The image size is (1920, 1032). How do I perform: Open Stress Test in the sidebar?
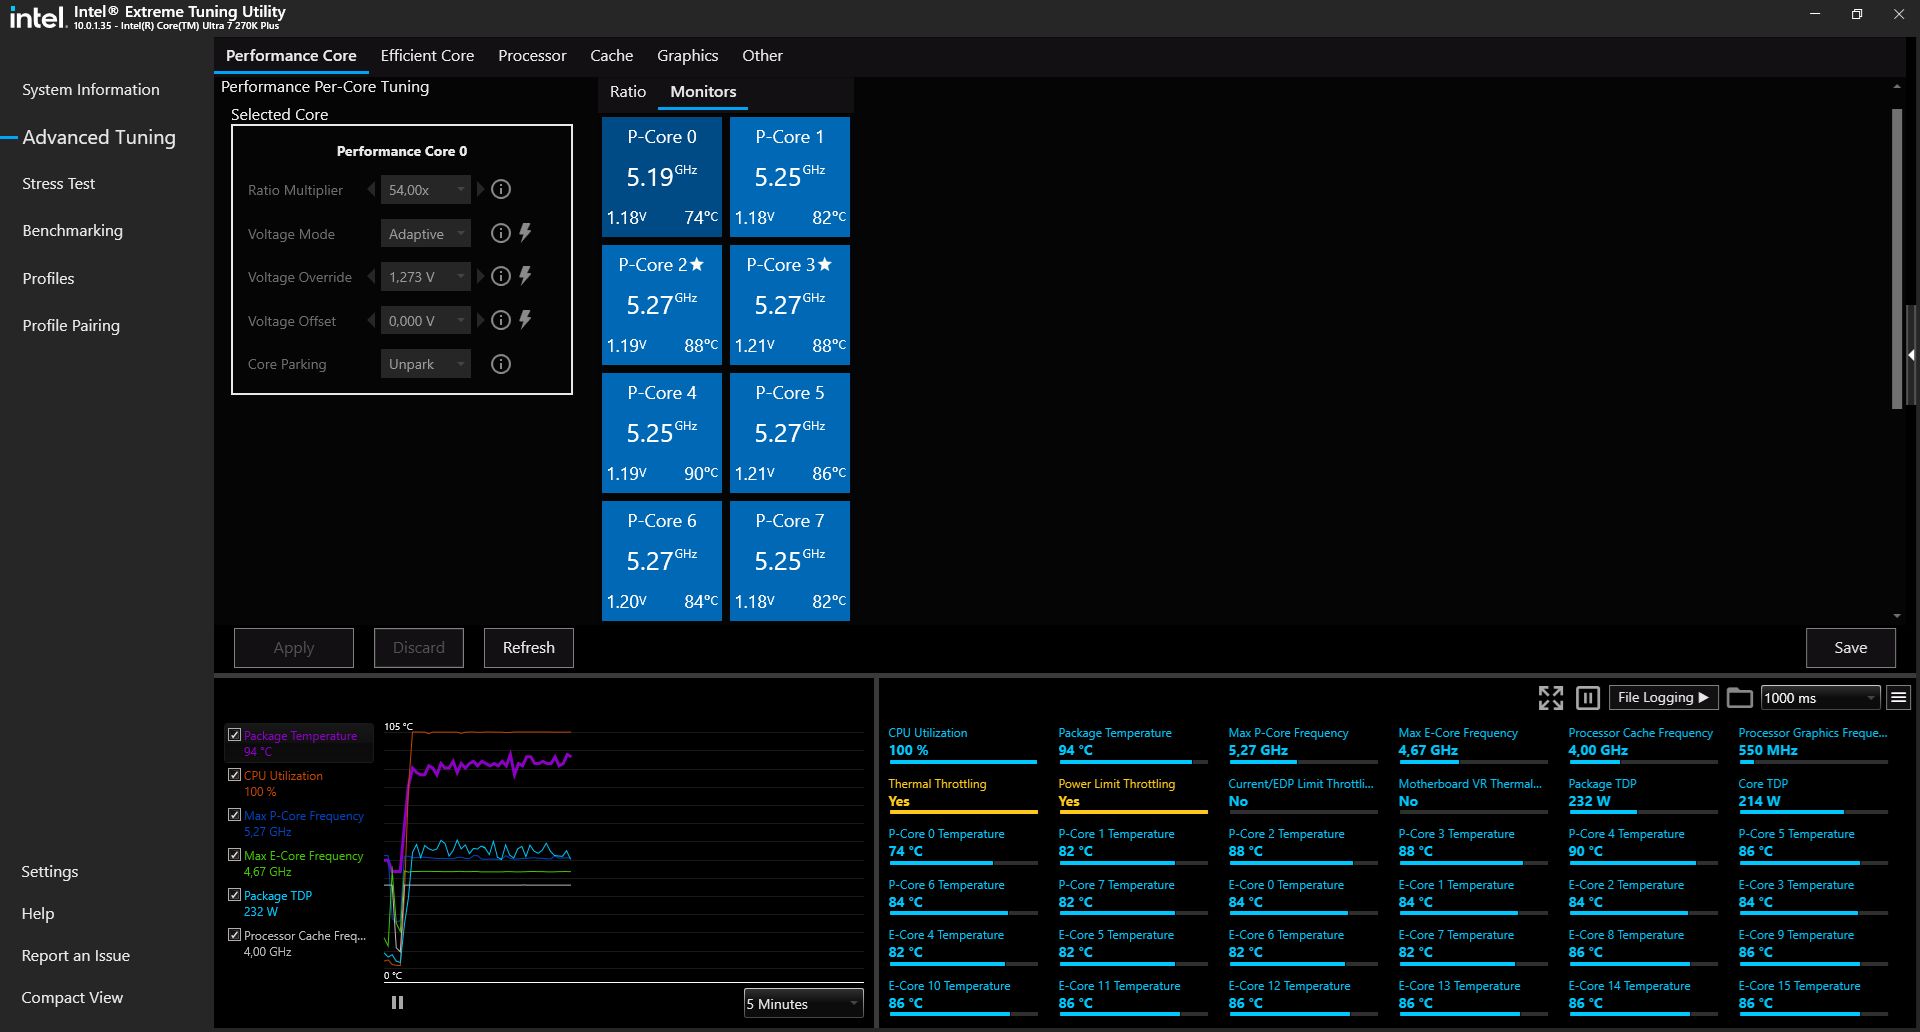[x=58, y=184]
